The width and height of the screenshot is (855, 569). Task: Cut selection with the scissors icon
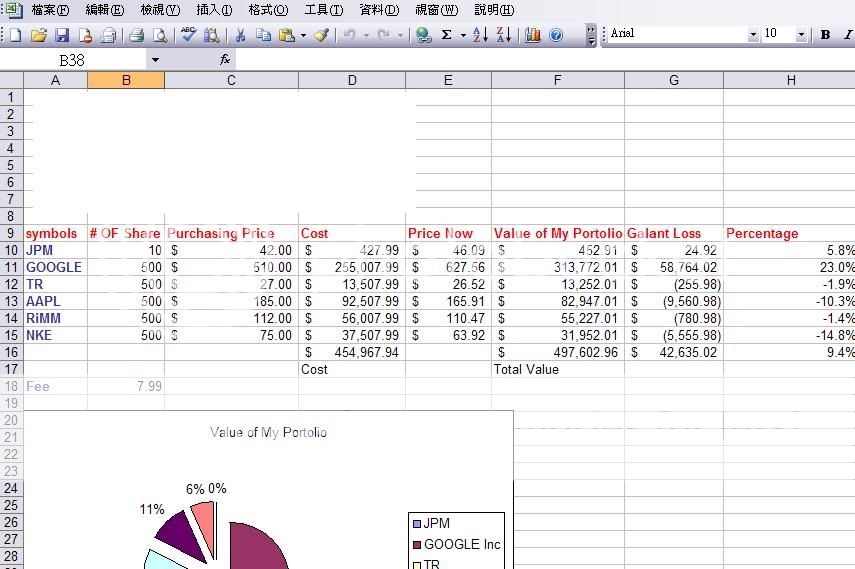click(240, 35)
